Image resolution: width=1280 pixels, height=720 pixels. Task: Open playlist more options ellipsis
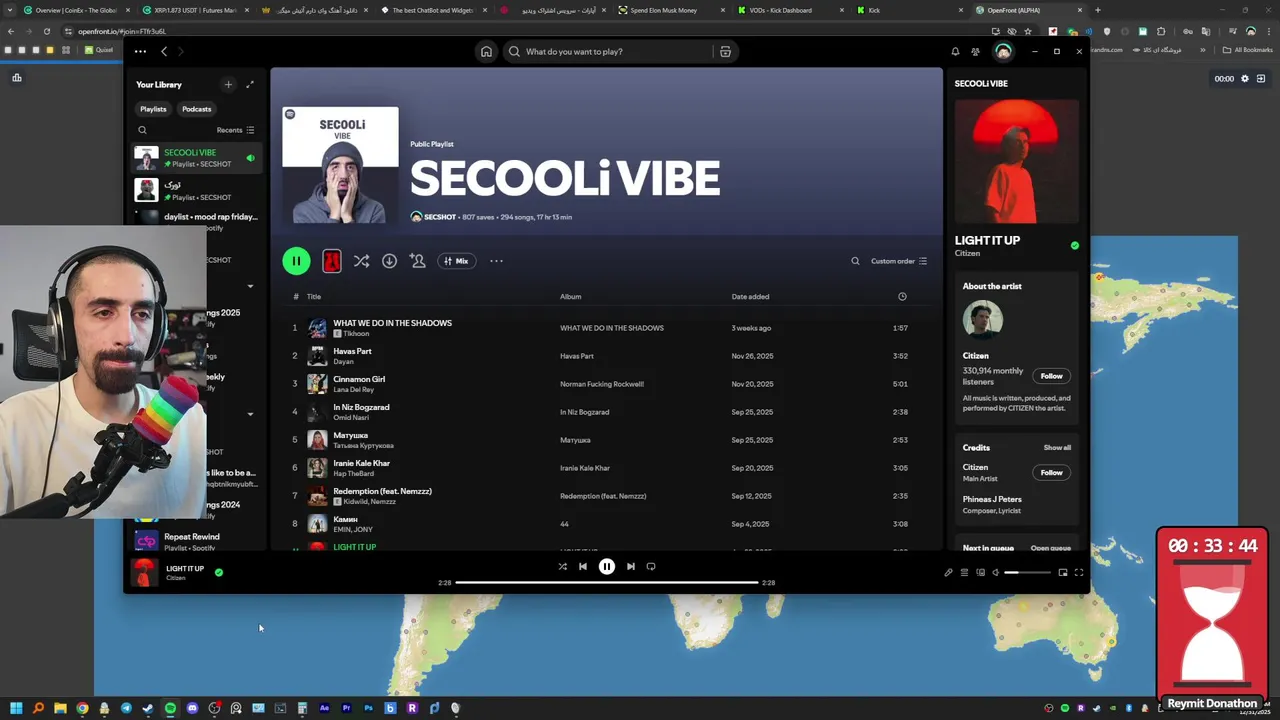point(496,261)
